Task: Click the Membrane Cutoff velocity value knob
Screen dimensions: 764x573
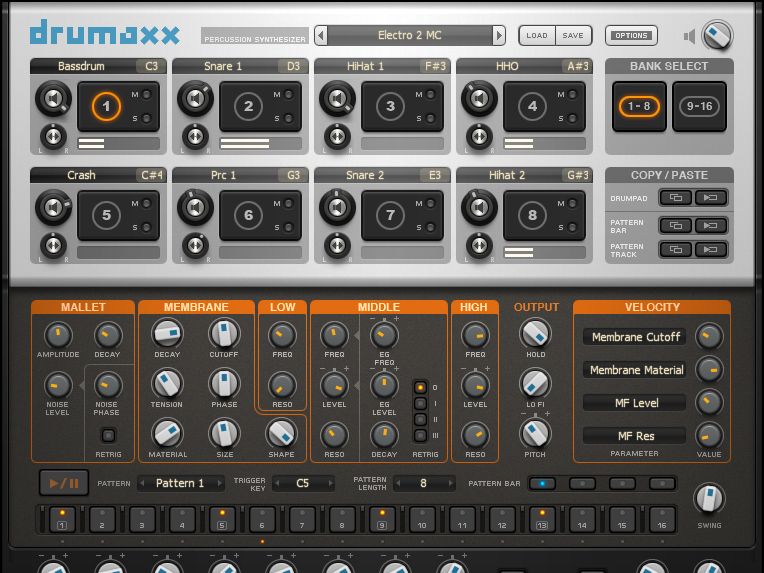Action: (709, 336)
